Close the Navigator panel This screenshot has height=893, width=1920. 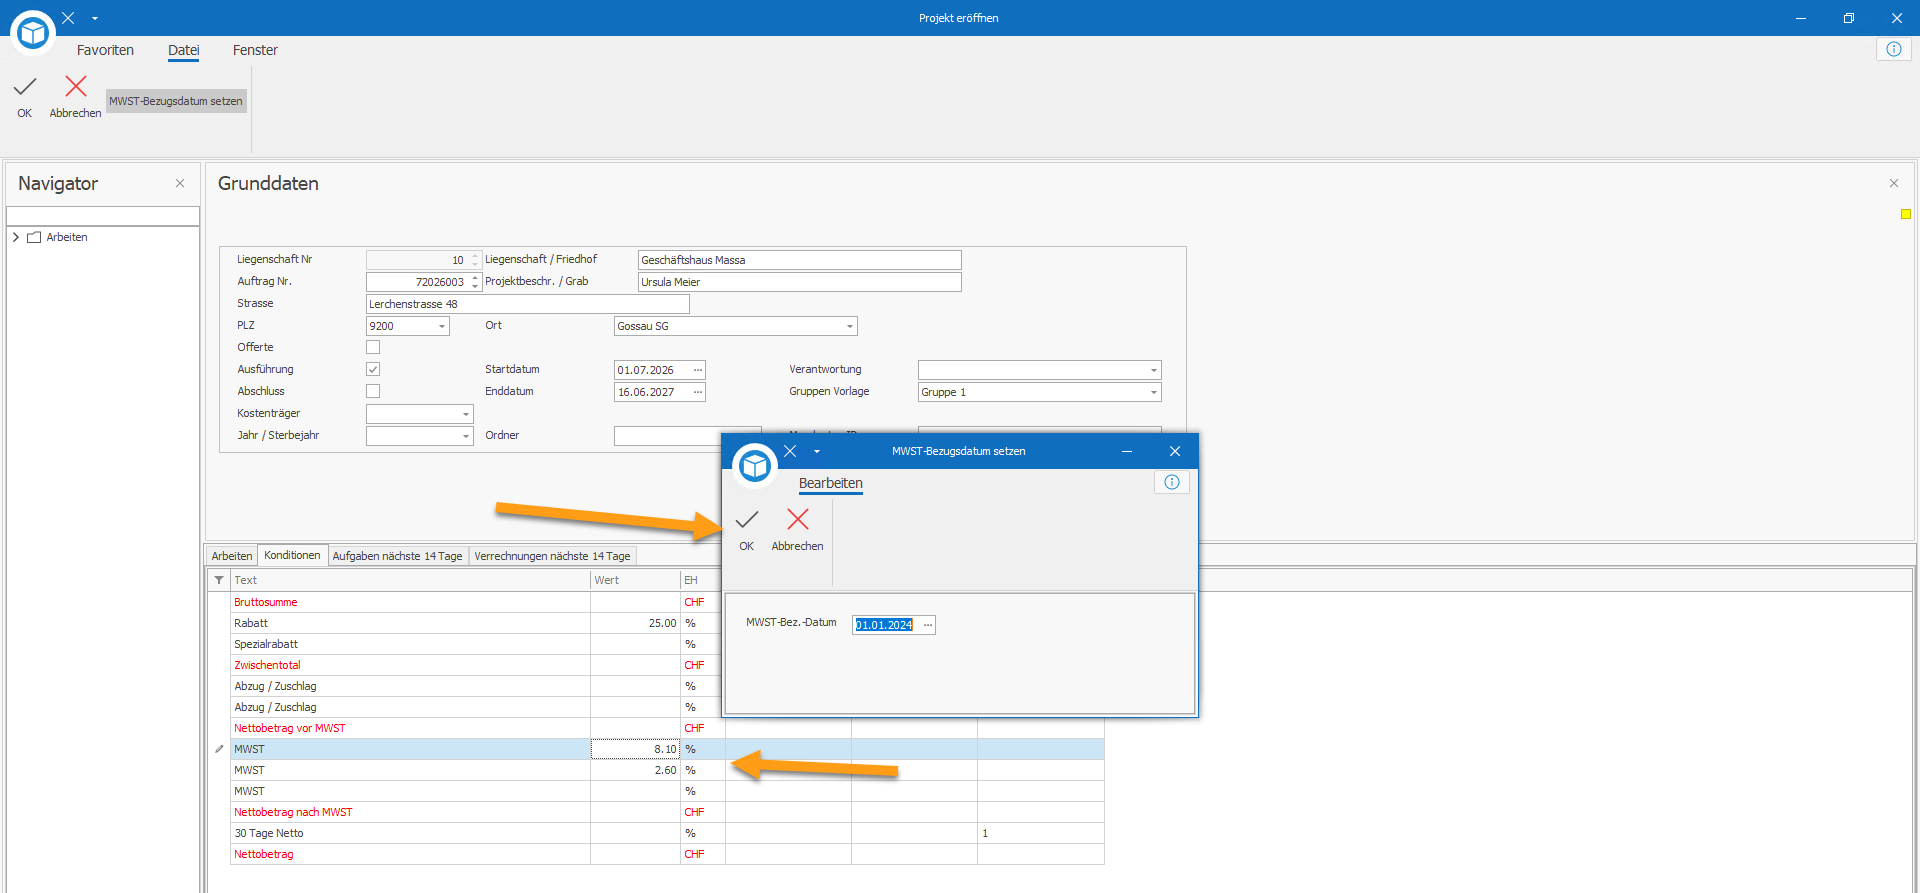pos(180,183)
